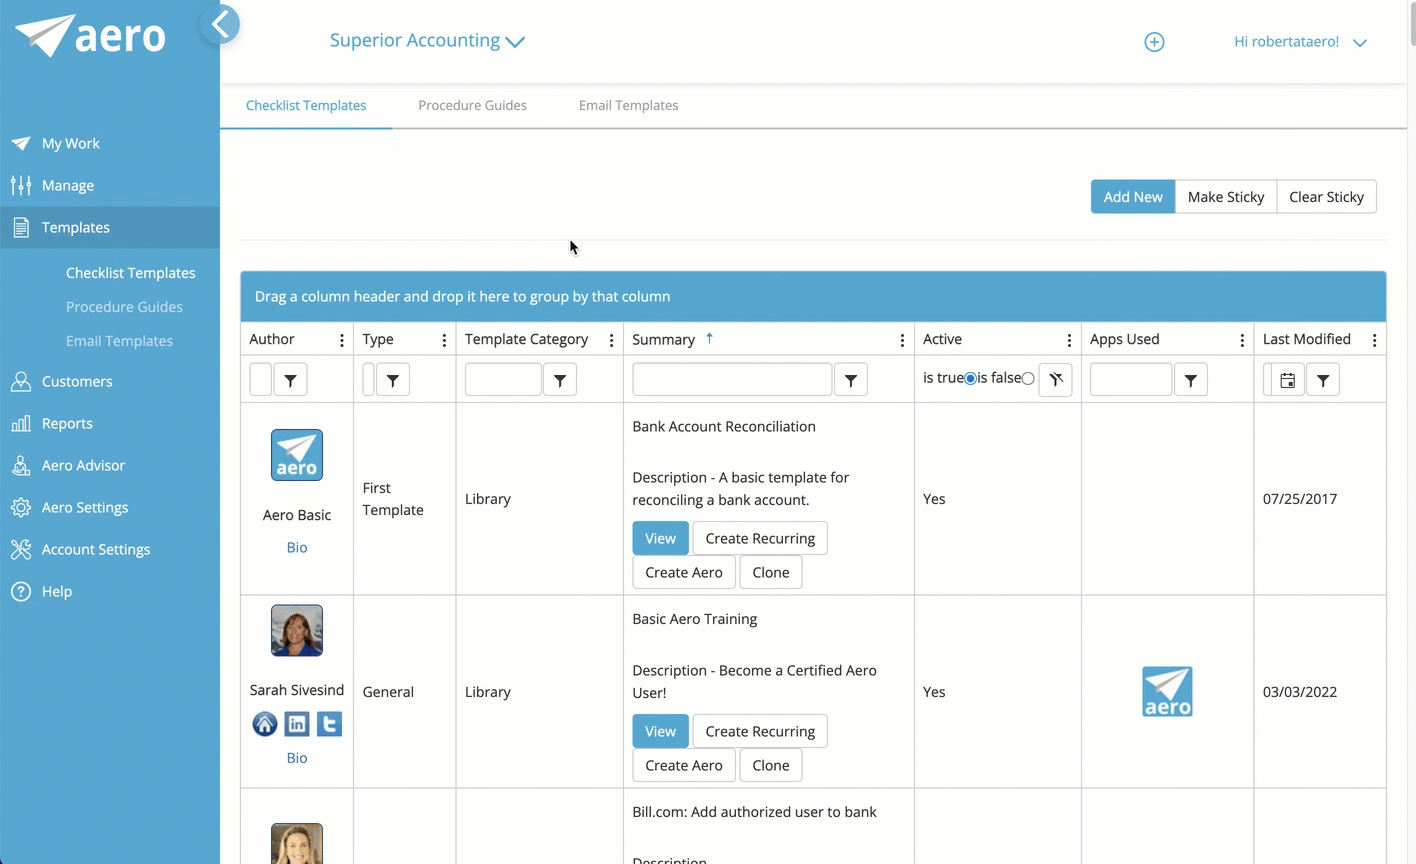Select Email Templates sidebar sub-item
The height and width of the screenshot is (864, 1416).
(x=119, y=341)
